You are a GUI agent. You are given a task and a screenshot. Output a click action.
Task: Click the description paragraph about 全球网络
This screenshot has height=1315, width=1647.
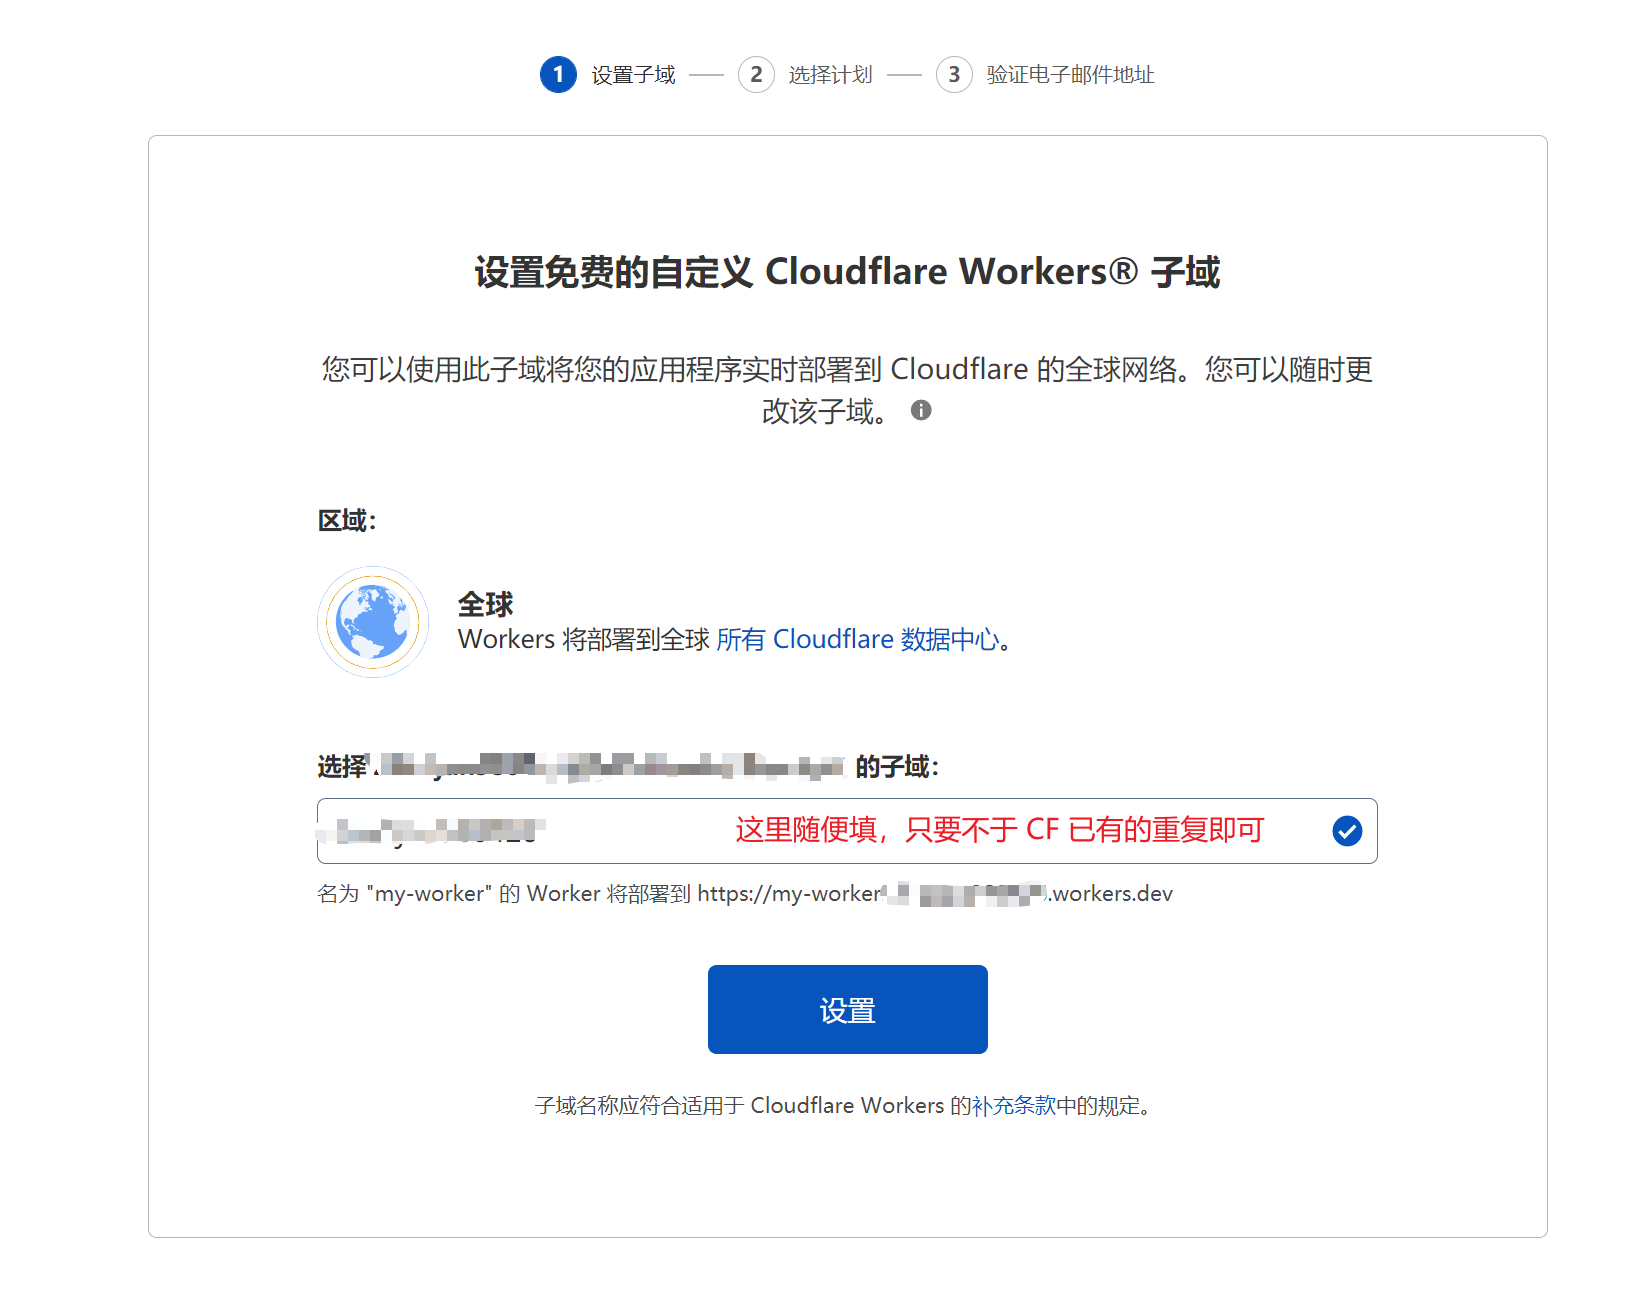[x=847, y=390]
